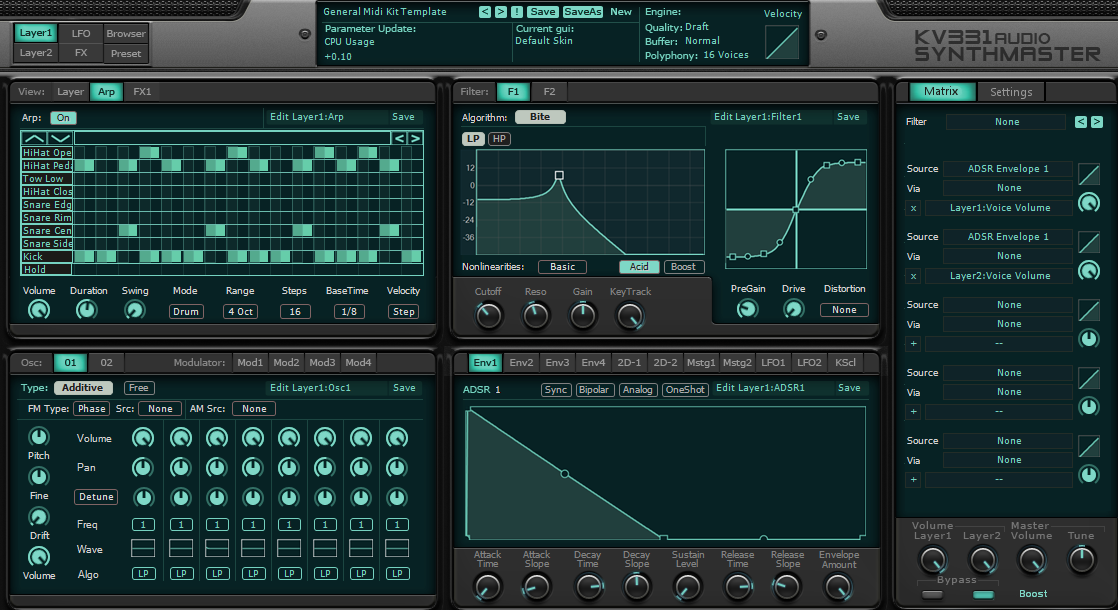
Task: Switch to oscillator 02 tab
Action: (106, 363)
